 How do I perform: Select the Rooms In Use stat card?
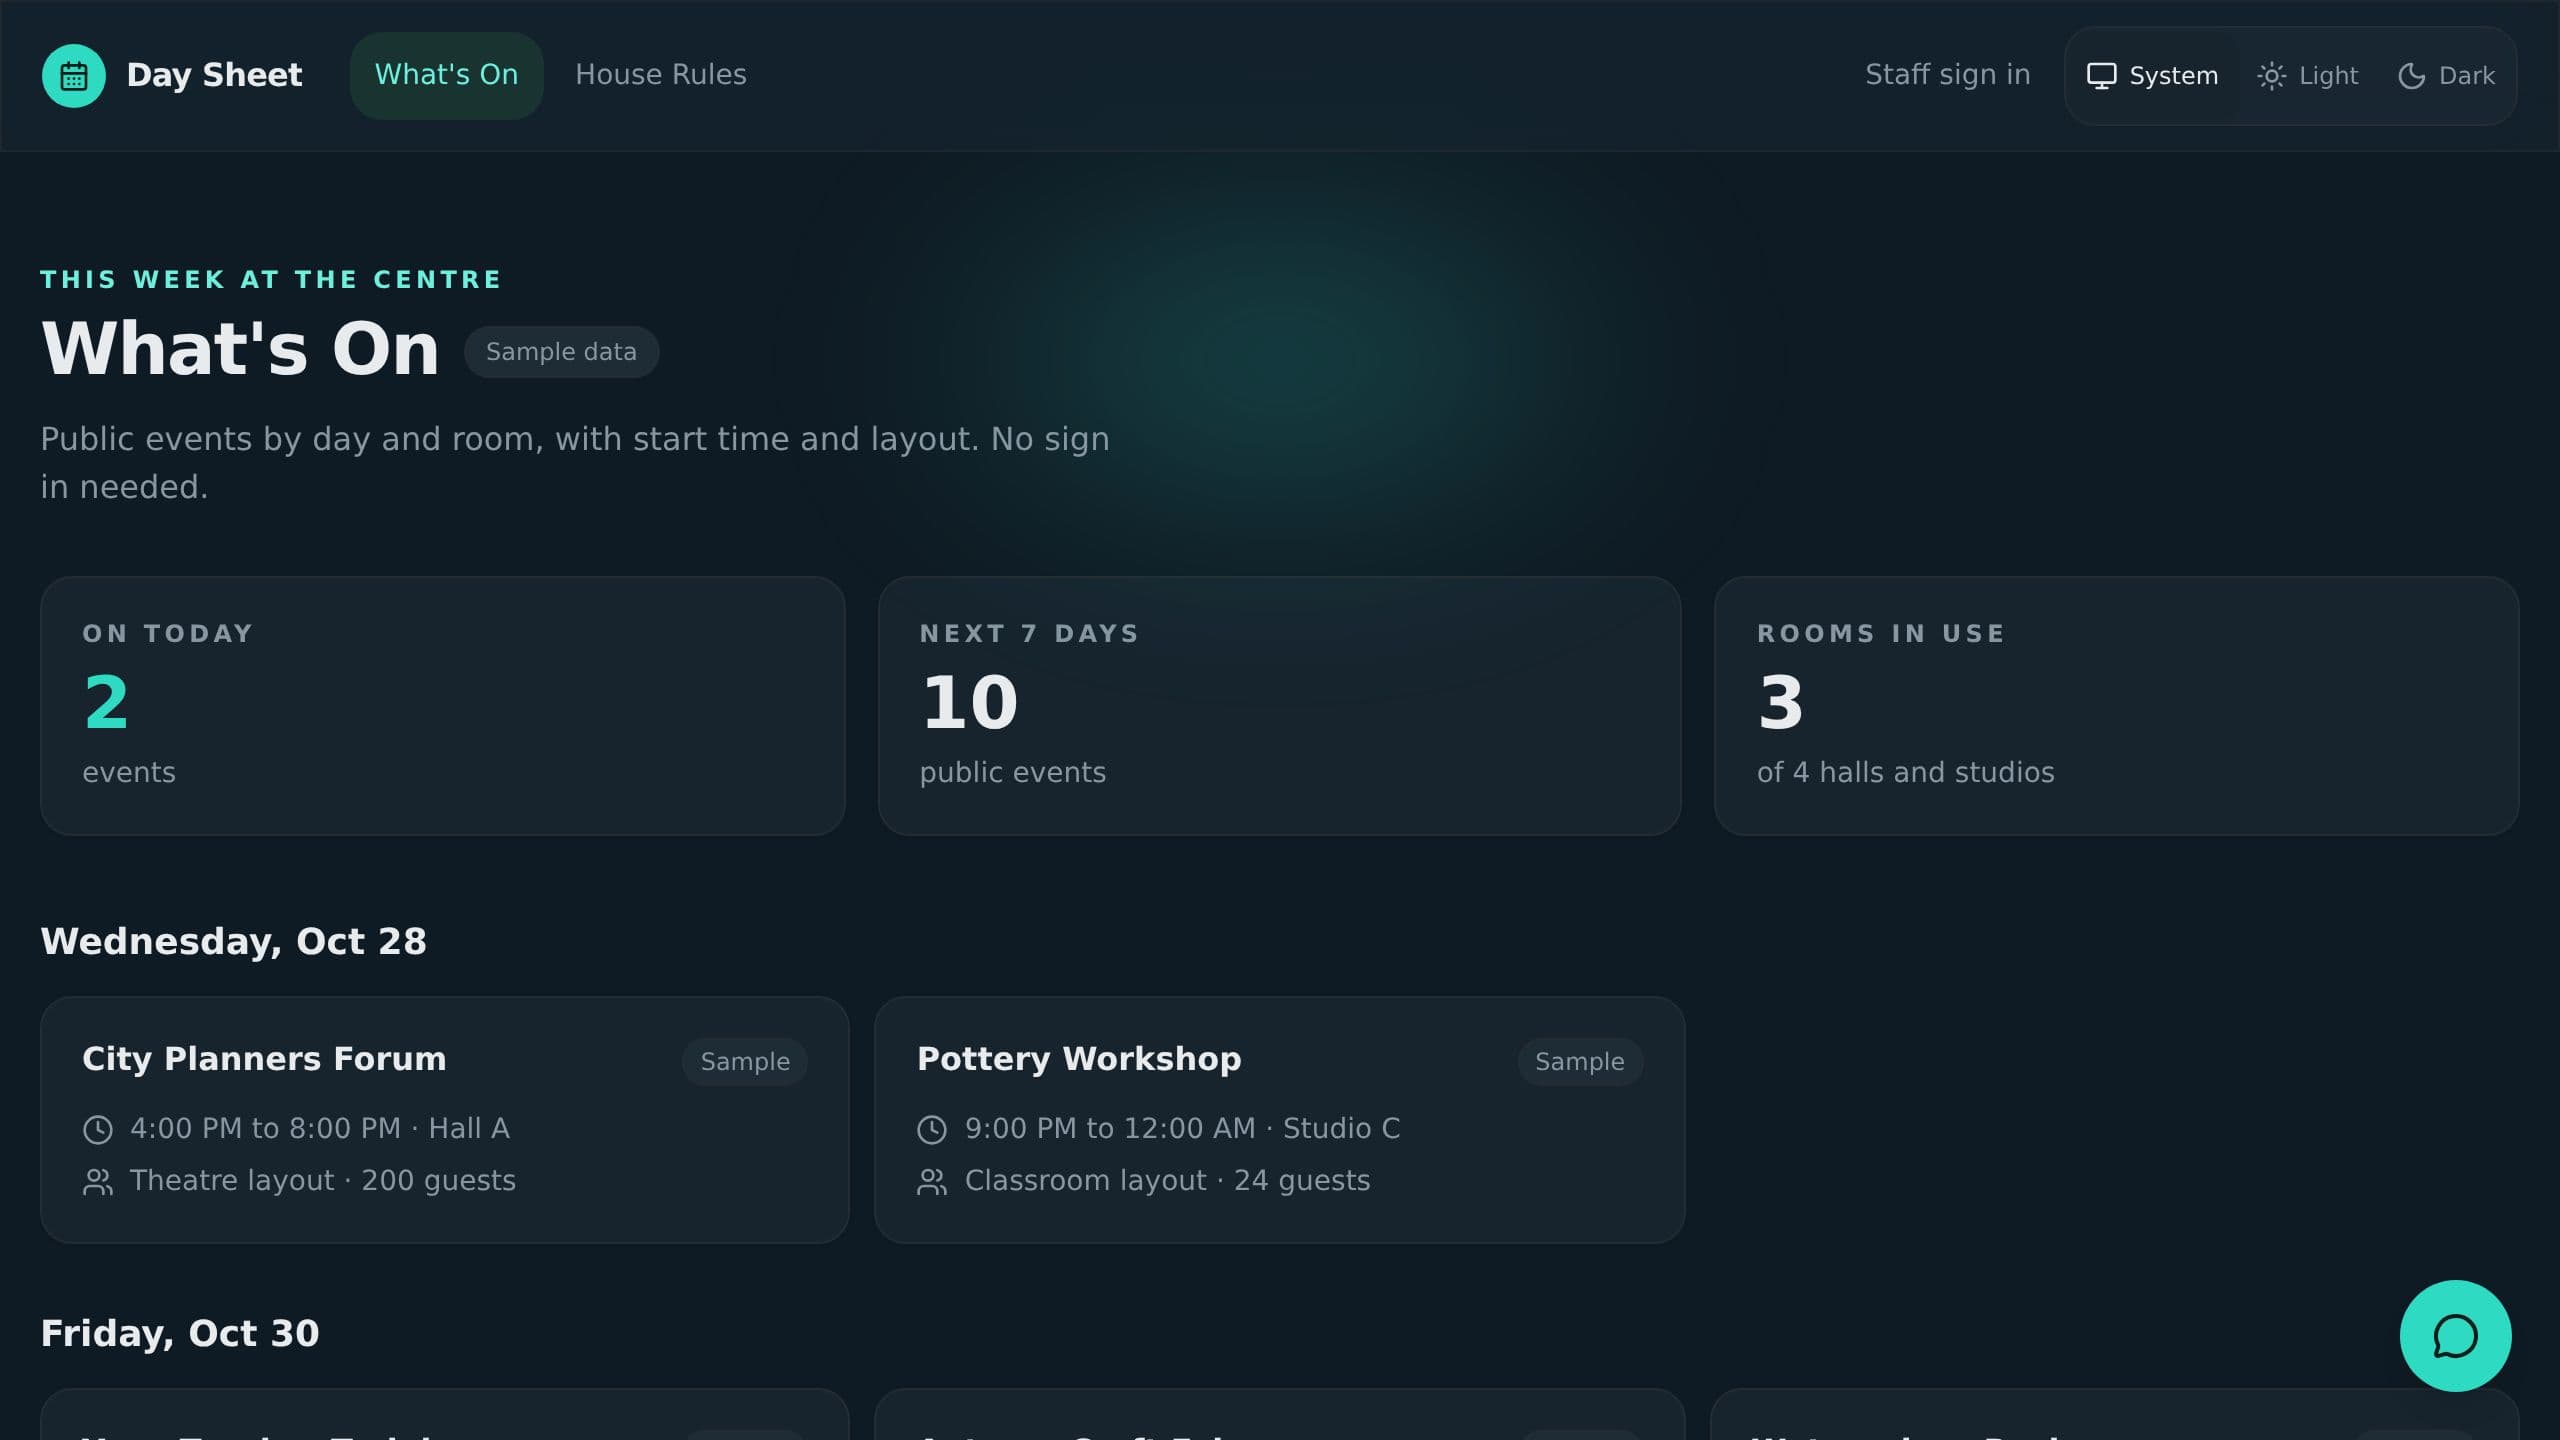pyautogui.click(x=2116, y=706)
